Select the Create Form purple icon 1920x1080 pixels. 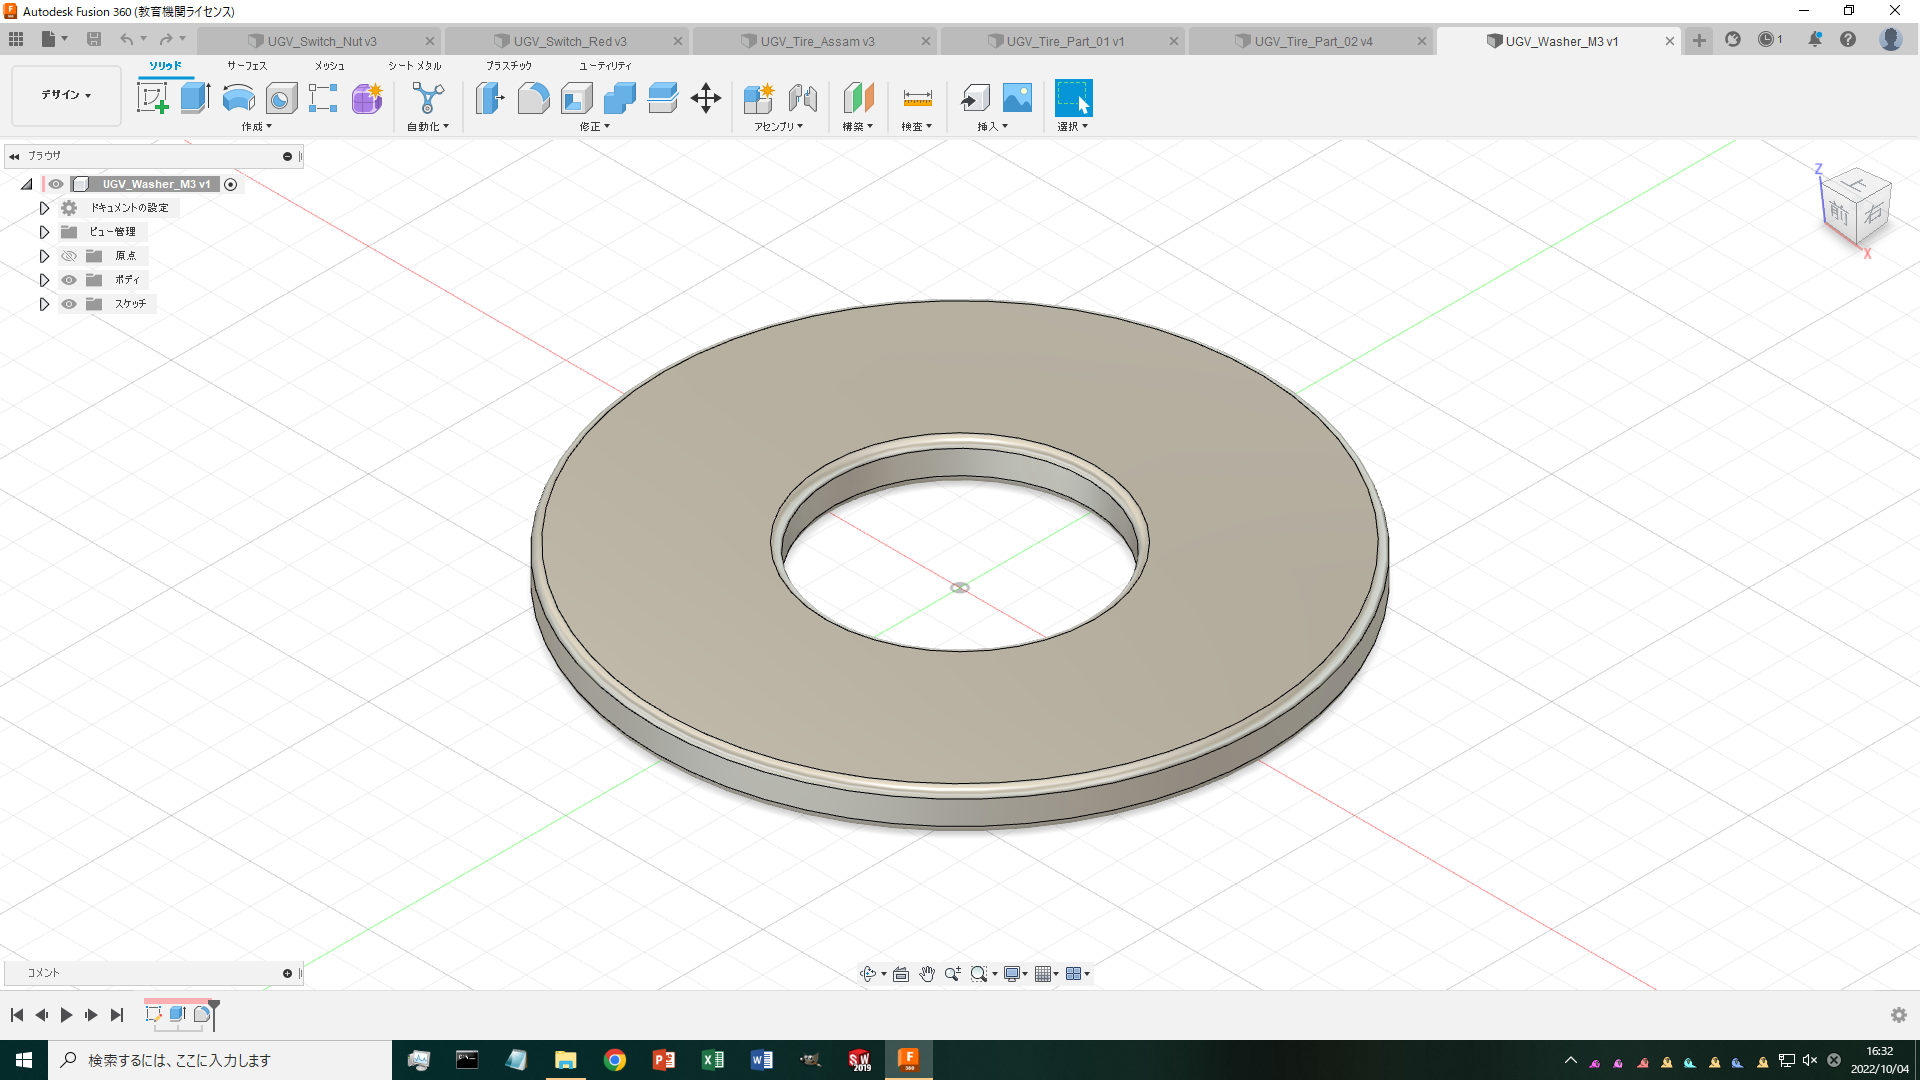(x=366, y=98)
